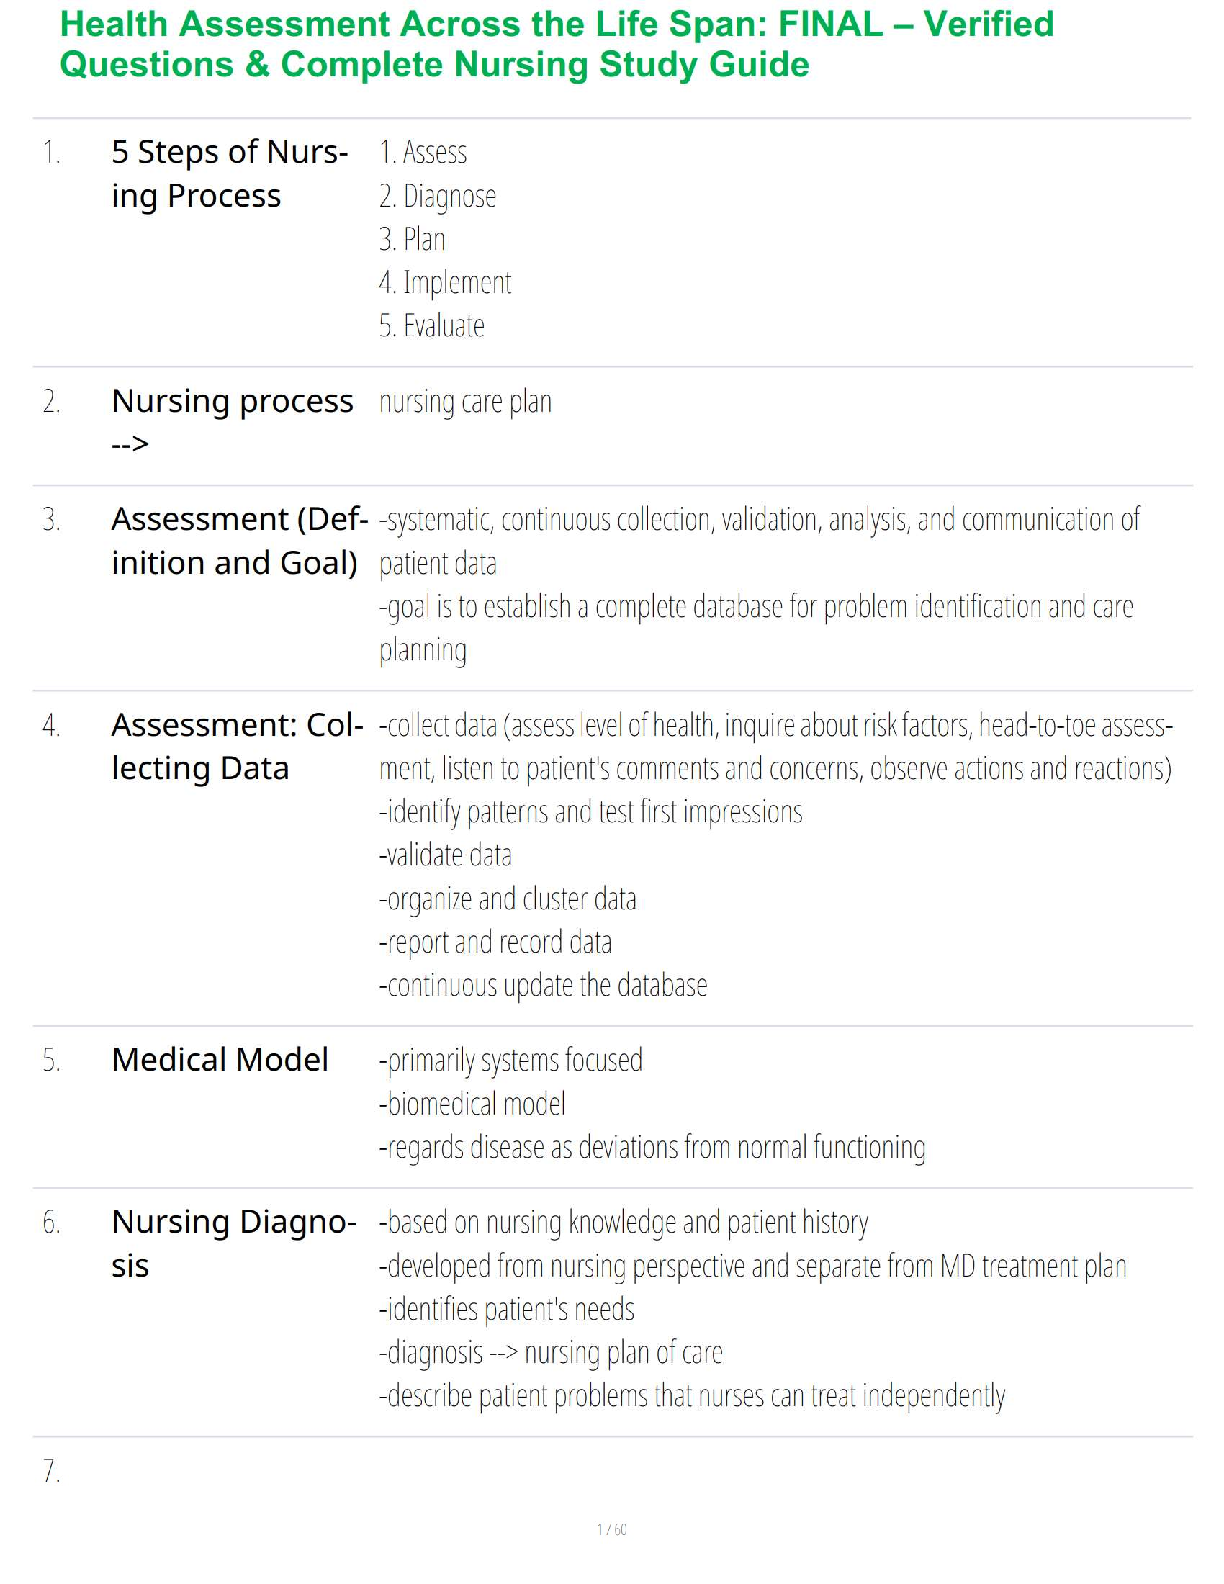Click the "2. Diagnose" answer line
The image size is (1224, 1584).
coord(437,197)
